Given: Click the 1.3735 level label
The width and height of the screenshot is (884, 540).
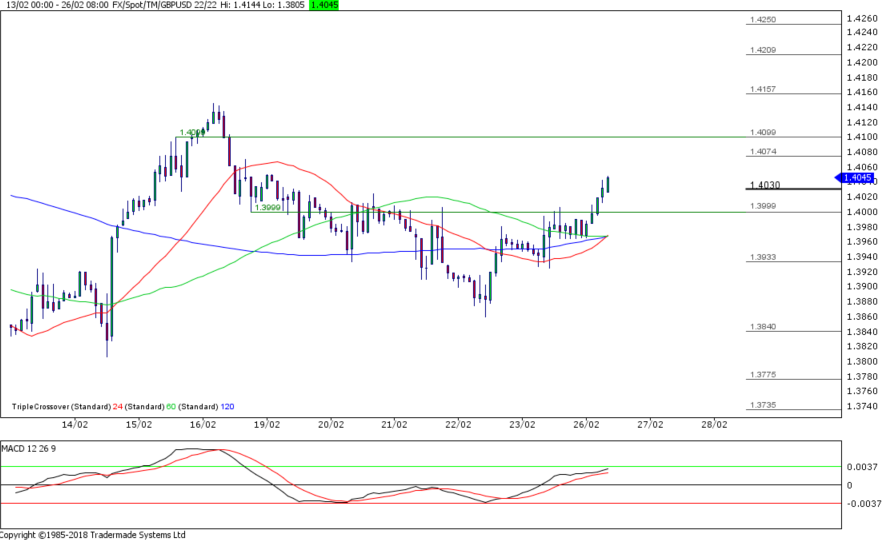Looking at the screenshot, I should coord(763,405).
